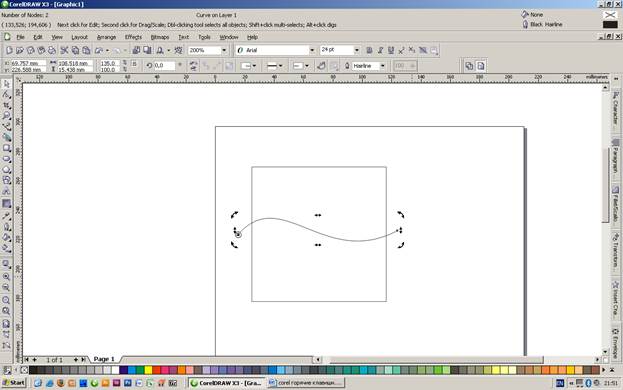Open the Effects menu
Screen dimensions: 623x390
[x=133, y=37]
